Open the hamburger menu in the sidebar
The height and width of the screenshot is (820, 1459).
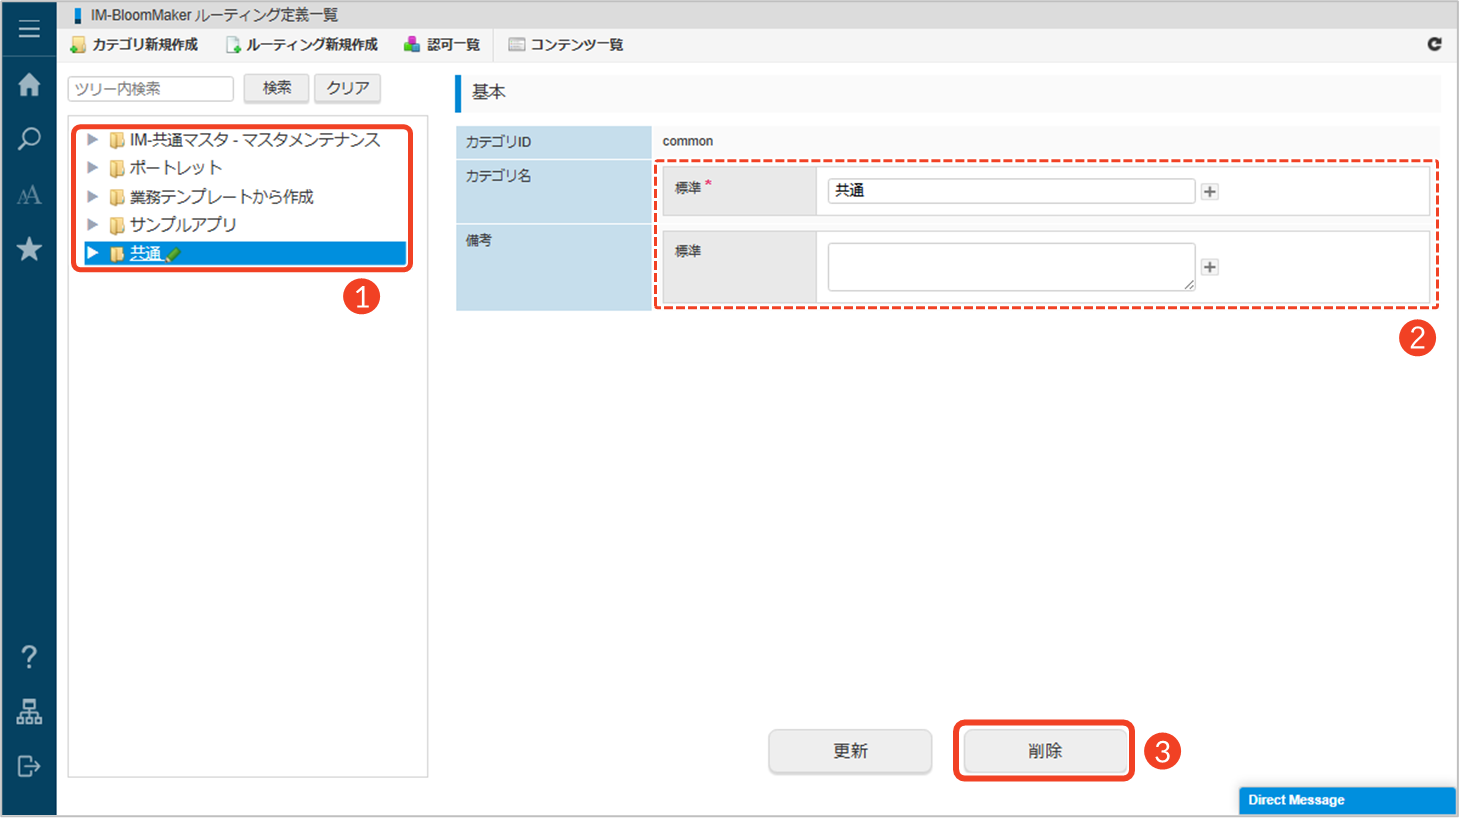pos(29,29)
